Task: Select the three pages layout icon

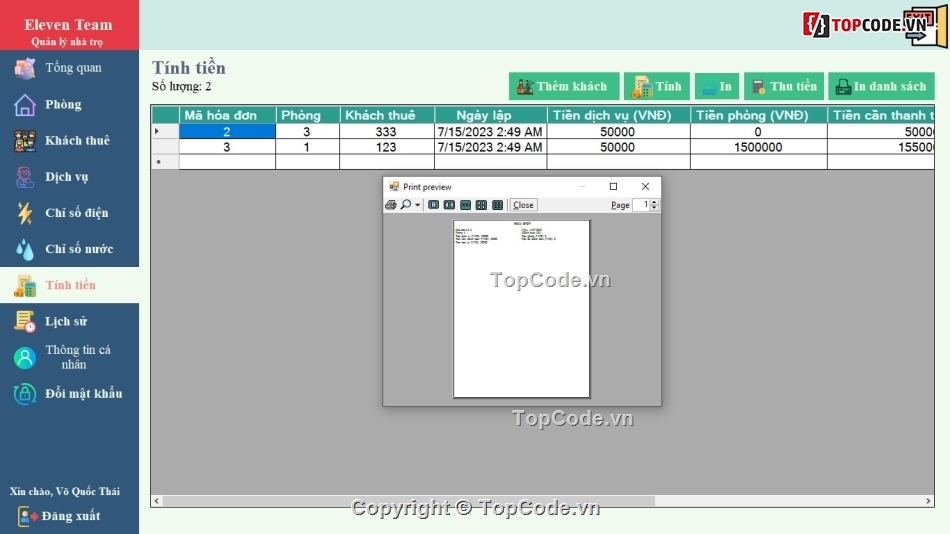Action: pyautogui.click(x=465, y=205)
